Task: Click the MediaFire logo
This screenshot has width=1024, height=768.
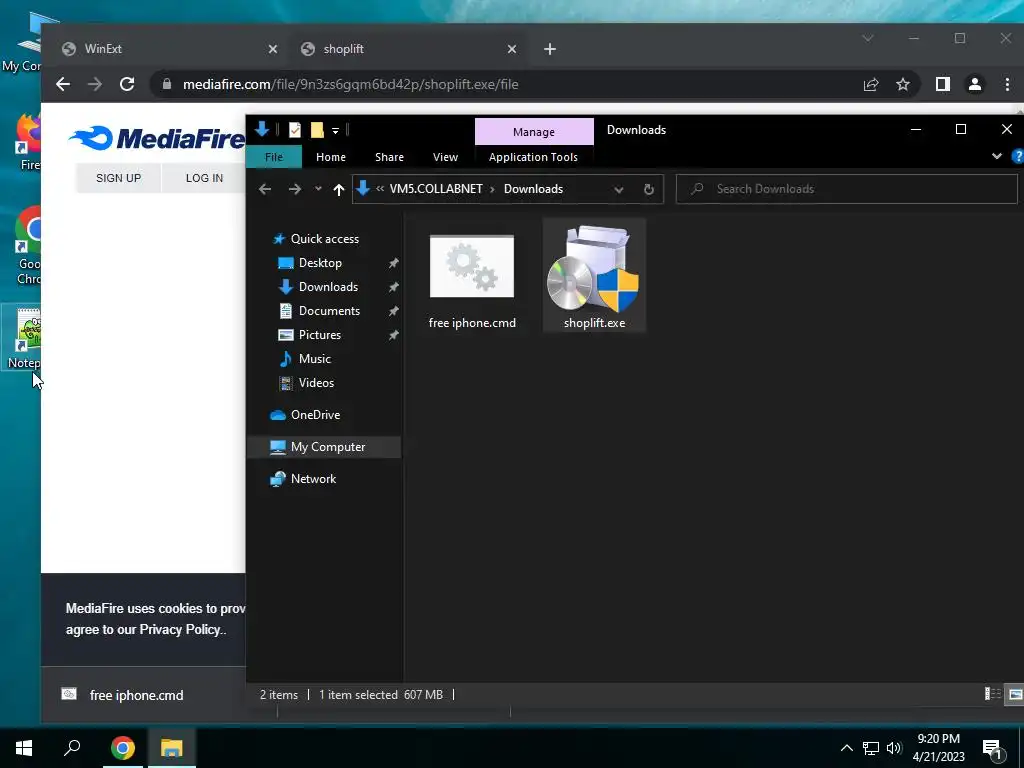Action: (x=157, y=138)
